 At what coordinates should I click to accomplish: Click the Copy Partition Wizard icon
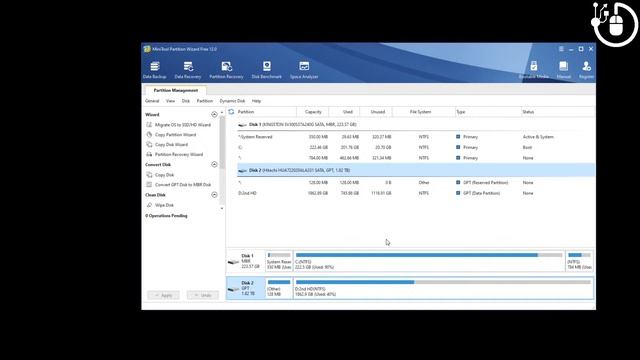point(149,134)
